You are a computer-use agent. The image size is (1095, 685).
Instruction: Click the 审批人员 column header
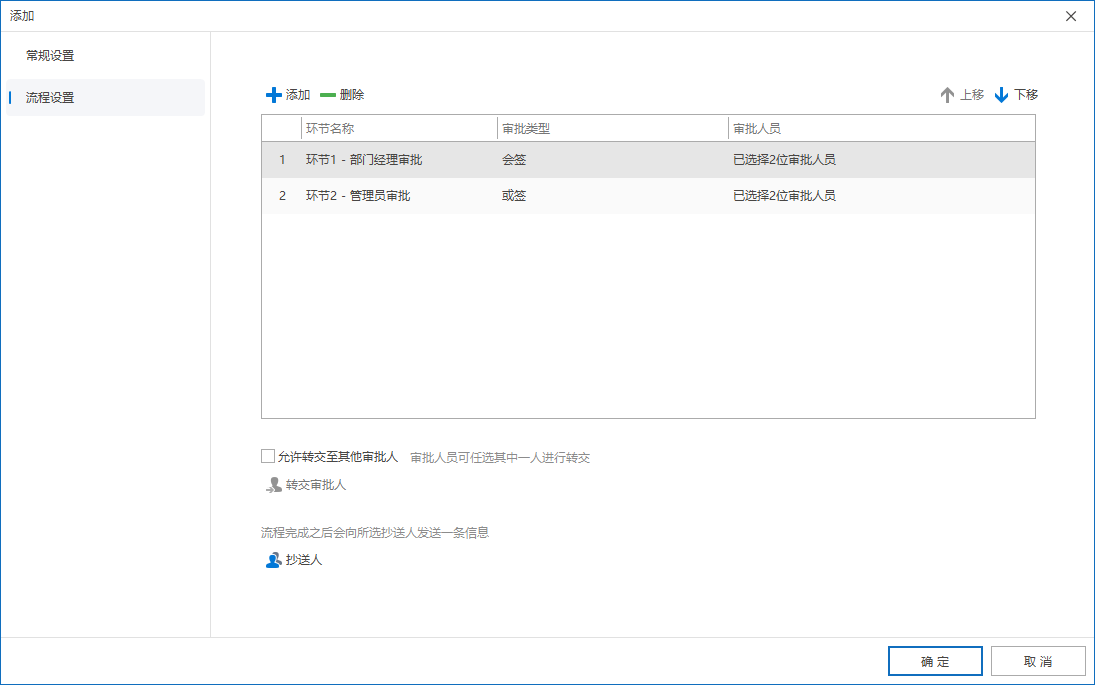757,129
